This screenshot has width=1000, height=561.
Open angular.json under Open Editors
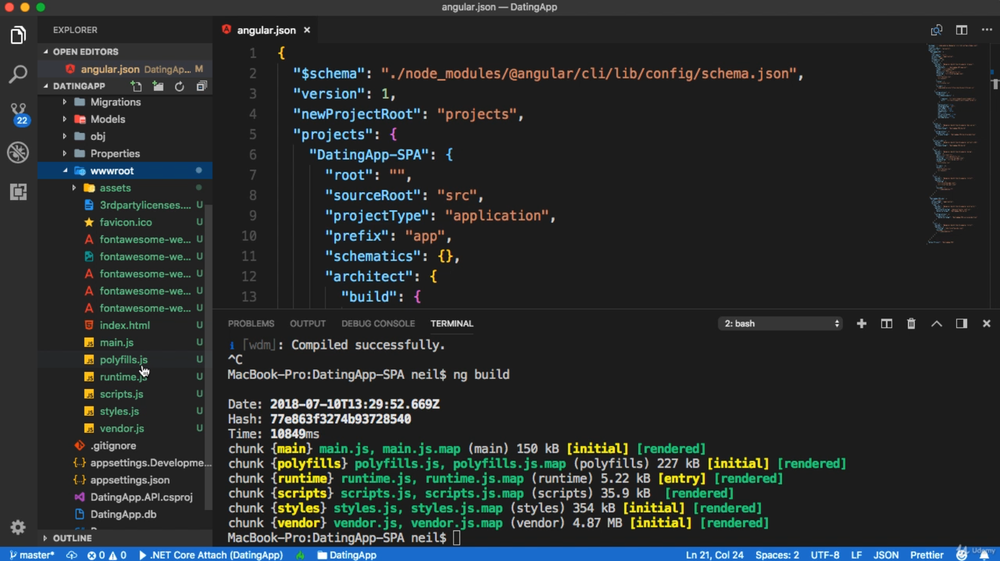click(125, 69)
